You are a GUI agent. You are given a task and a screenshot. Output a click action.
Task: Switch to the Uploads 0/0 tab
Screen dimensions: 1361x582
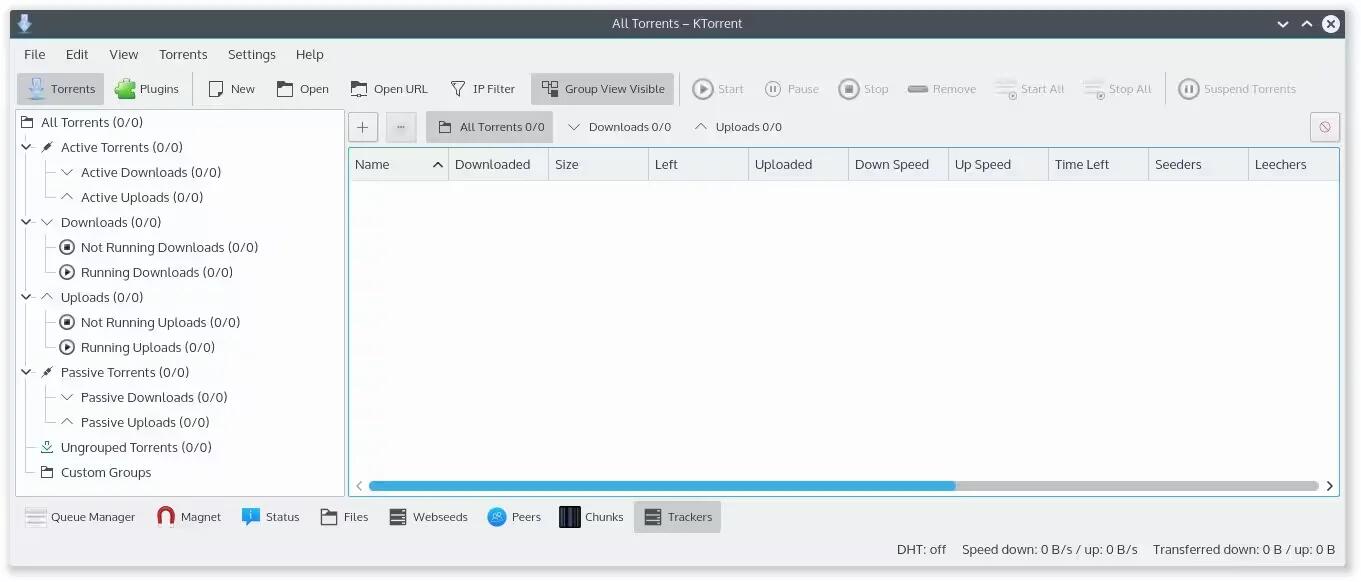[738, 127]
